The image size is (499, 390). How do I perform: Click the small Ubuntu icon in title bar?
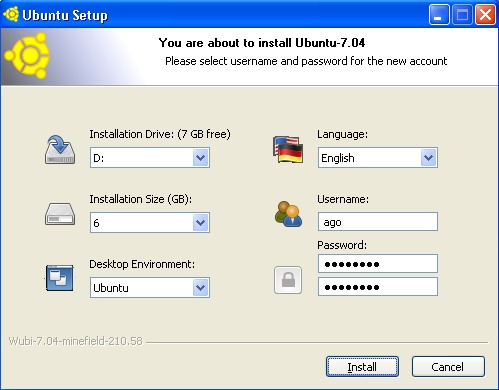11,15
